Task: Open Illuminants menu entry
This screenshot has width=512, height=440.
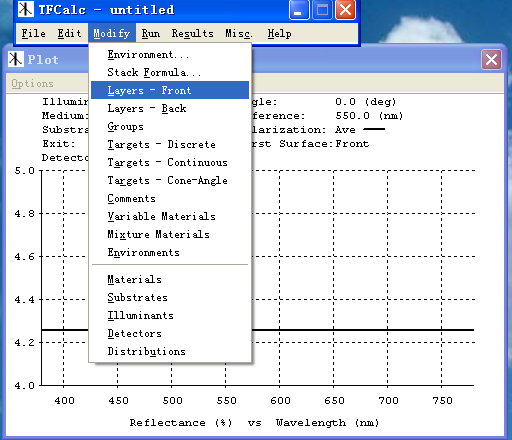Action: pyautogui.click(x=170, y=315)
